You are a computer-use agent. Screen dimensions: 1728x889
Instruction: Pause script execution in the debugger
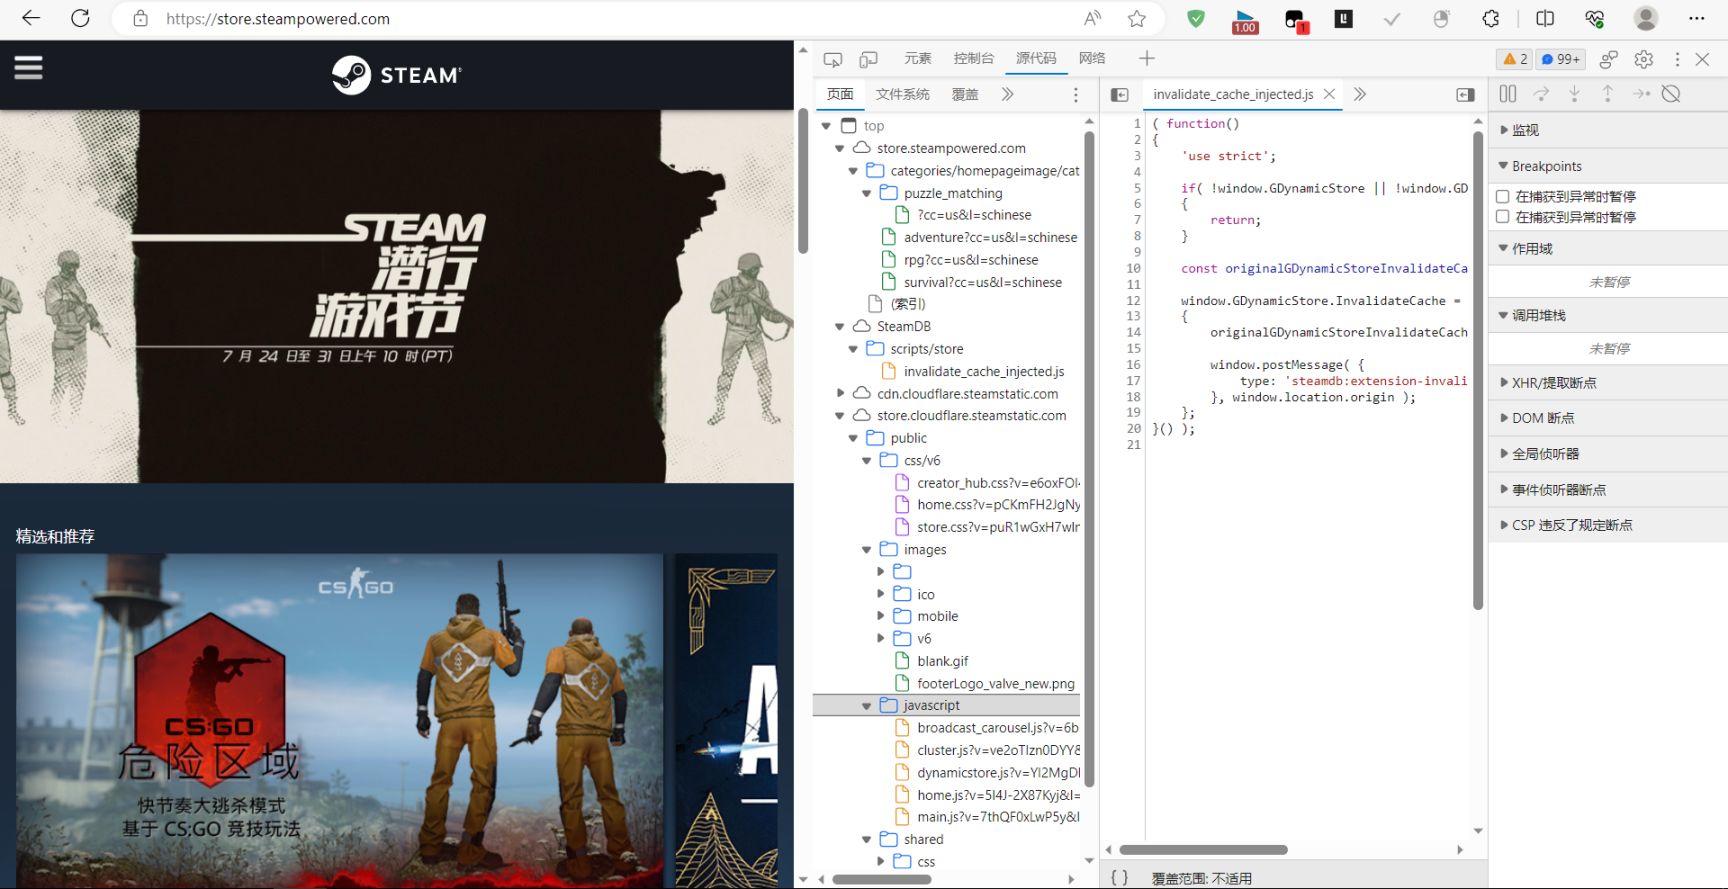[x=1508, y=94]
